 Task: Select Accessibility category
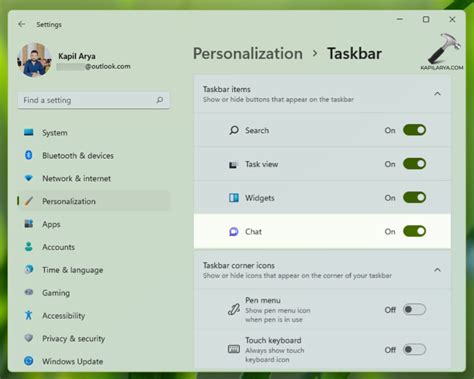(x=93, y=315)
